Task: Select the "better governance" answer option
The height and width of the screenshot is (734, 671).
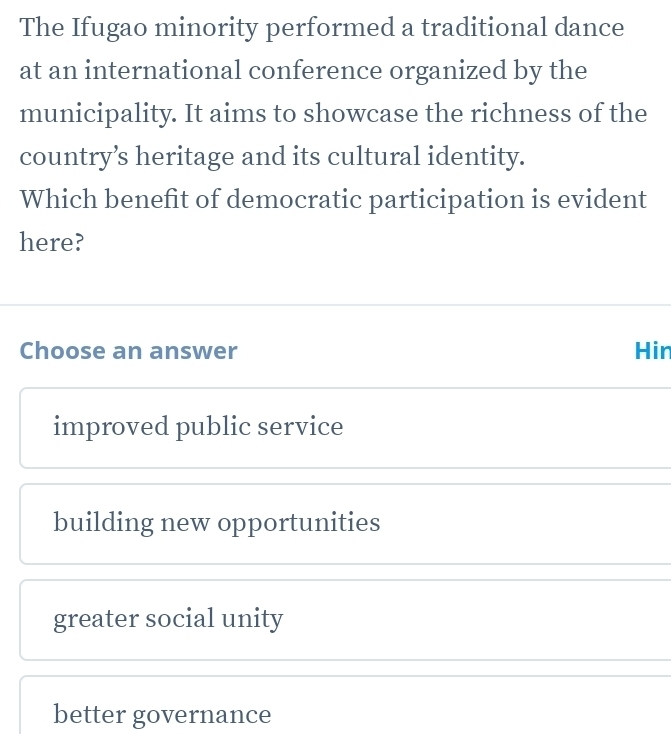Action: pyautogui.click(x=162, y=714)
